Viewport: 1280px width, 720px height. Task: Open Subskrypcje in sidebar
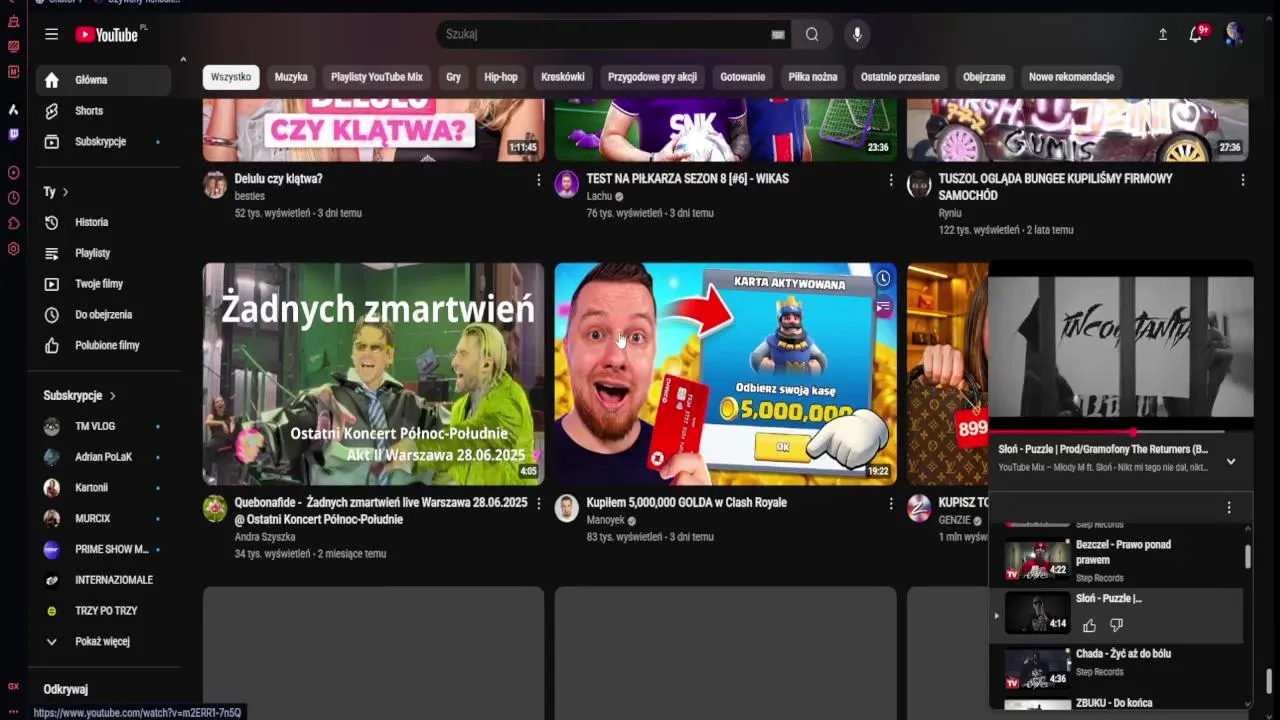pos(104,142)
